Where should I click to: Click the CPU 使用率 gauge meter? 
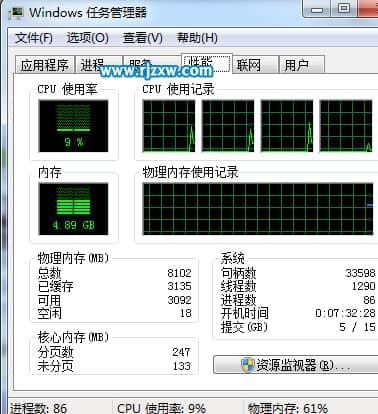click(x=73, y=126)
